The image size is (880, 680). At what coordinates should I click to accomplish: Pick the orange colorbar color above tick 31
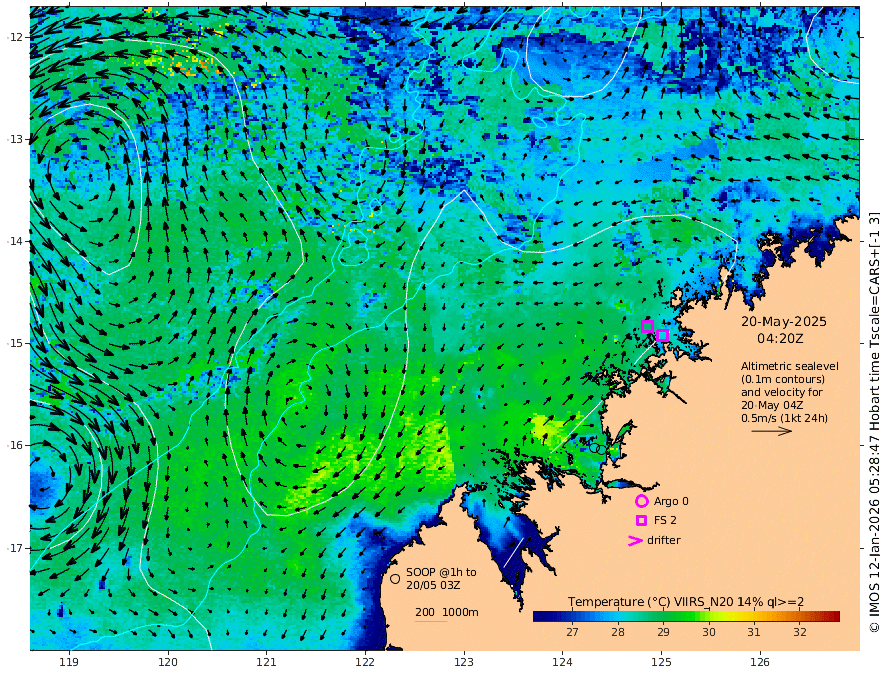754,617
